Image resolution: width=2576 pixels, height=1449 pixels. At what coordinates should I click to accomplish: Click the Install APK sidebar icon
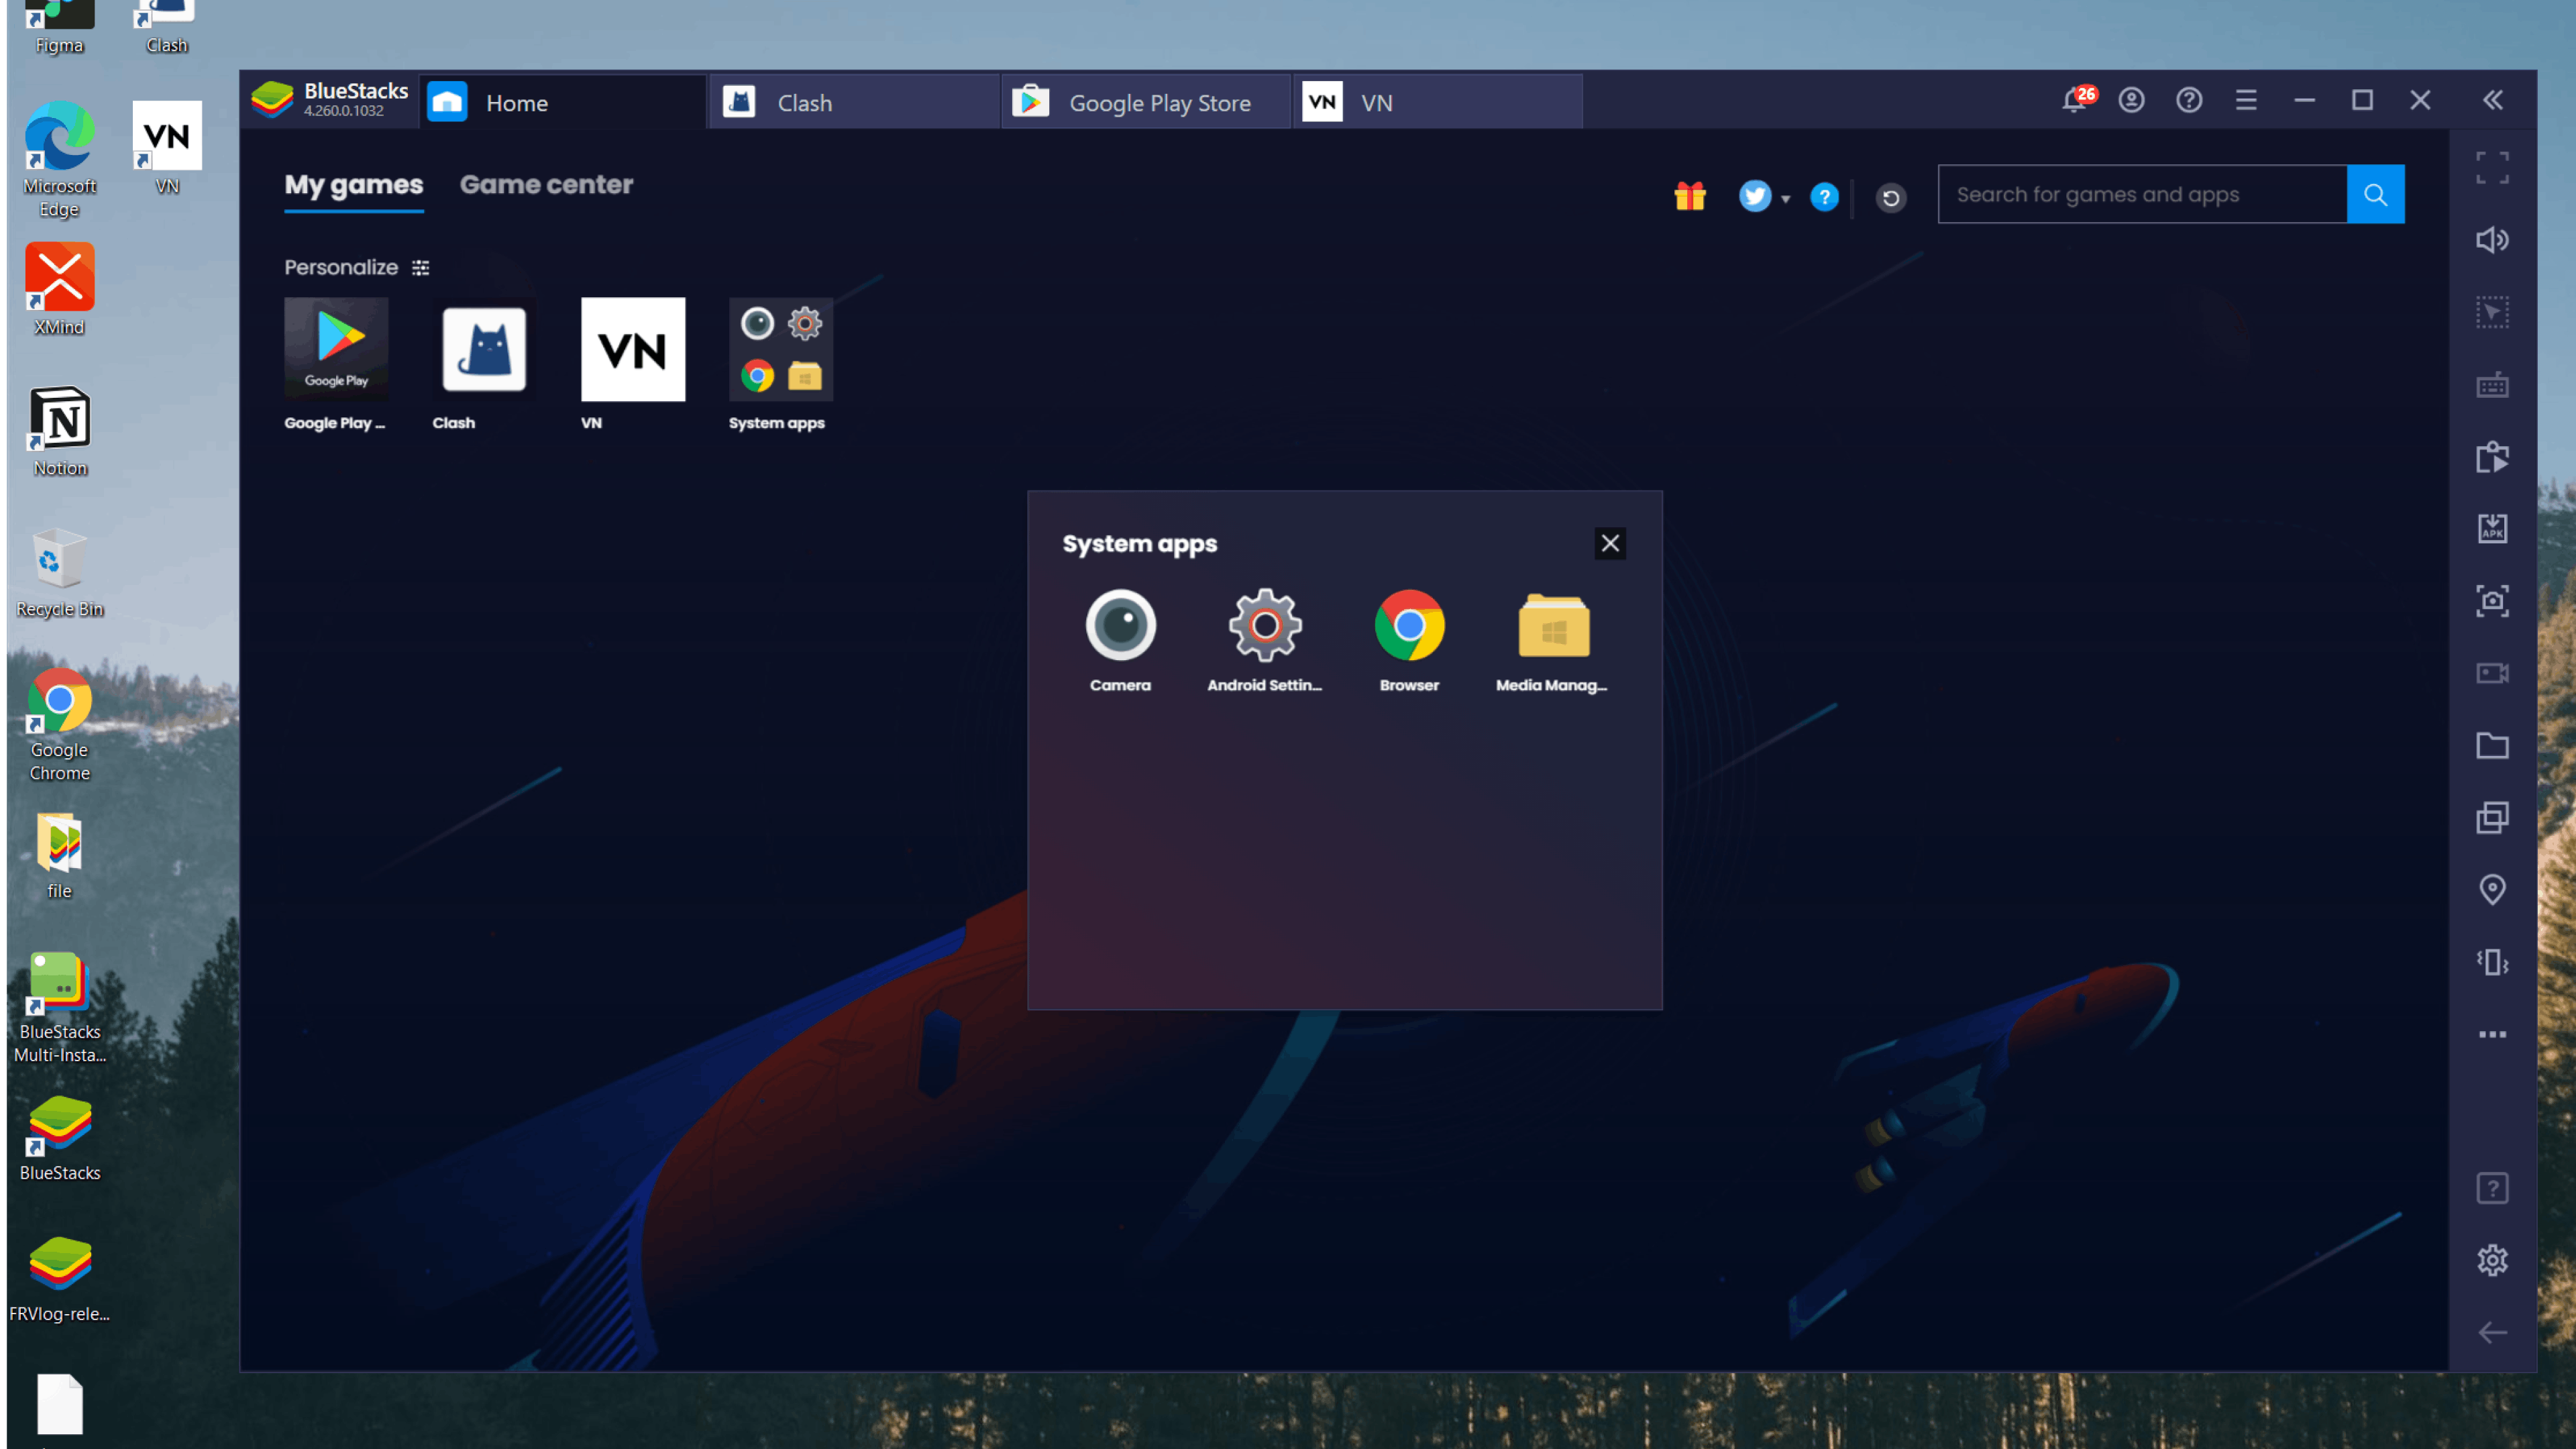point(2492,528)
